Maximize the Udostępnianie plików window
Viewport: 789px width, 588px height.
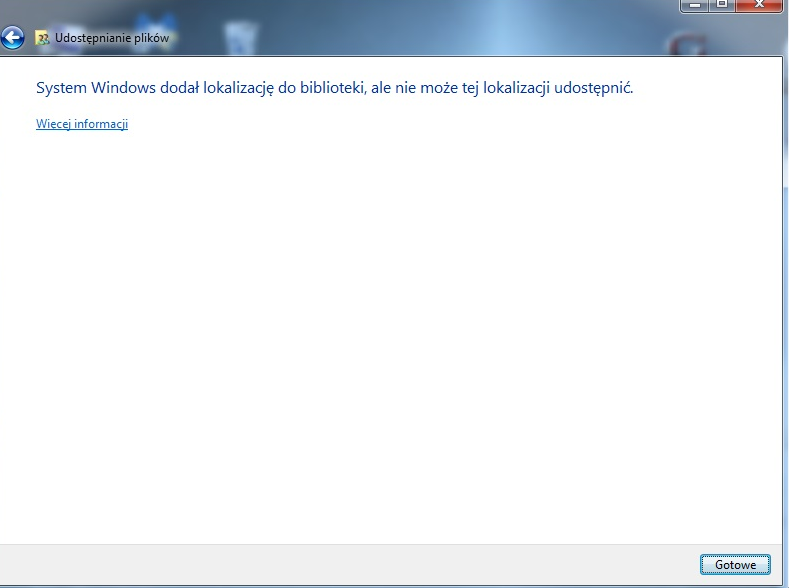(x=722, y=5)
